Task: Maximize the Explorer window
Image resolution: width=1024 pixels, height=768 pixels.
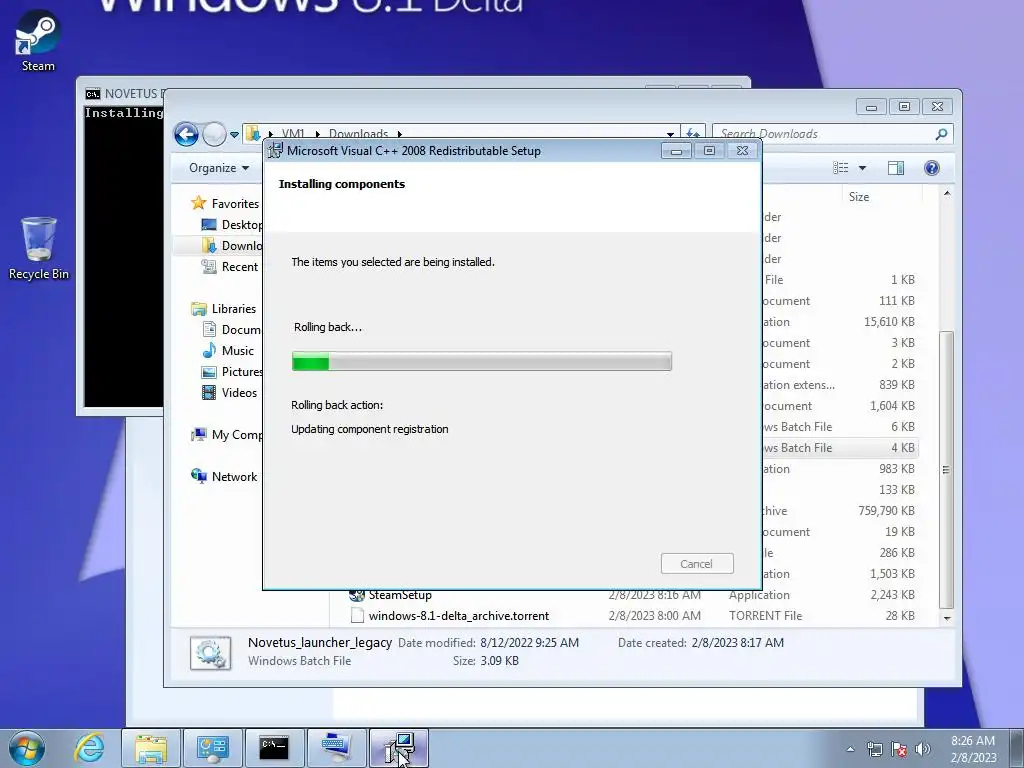Action: tap(904, 106)
